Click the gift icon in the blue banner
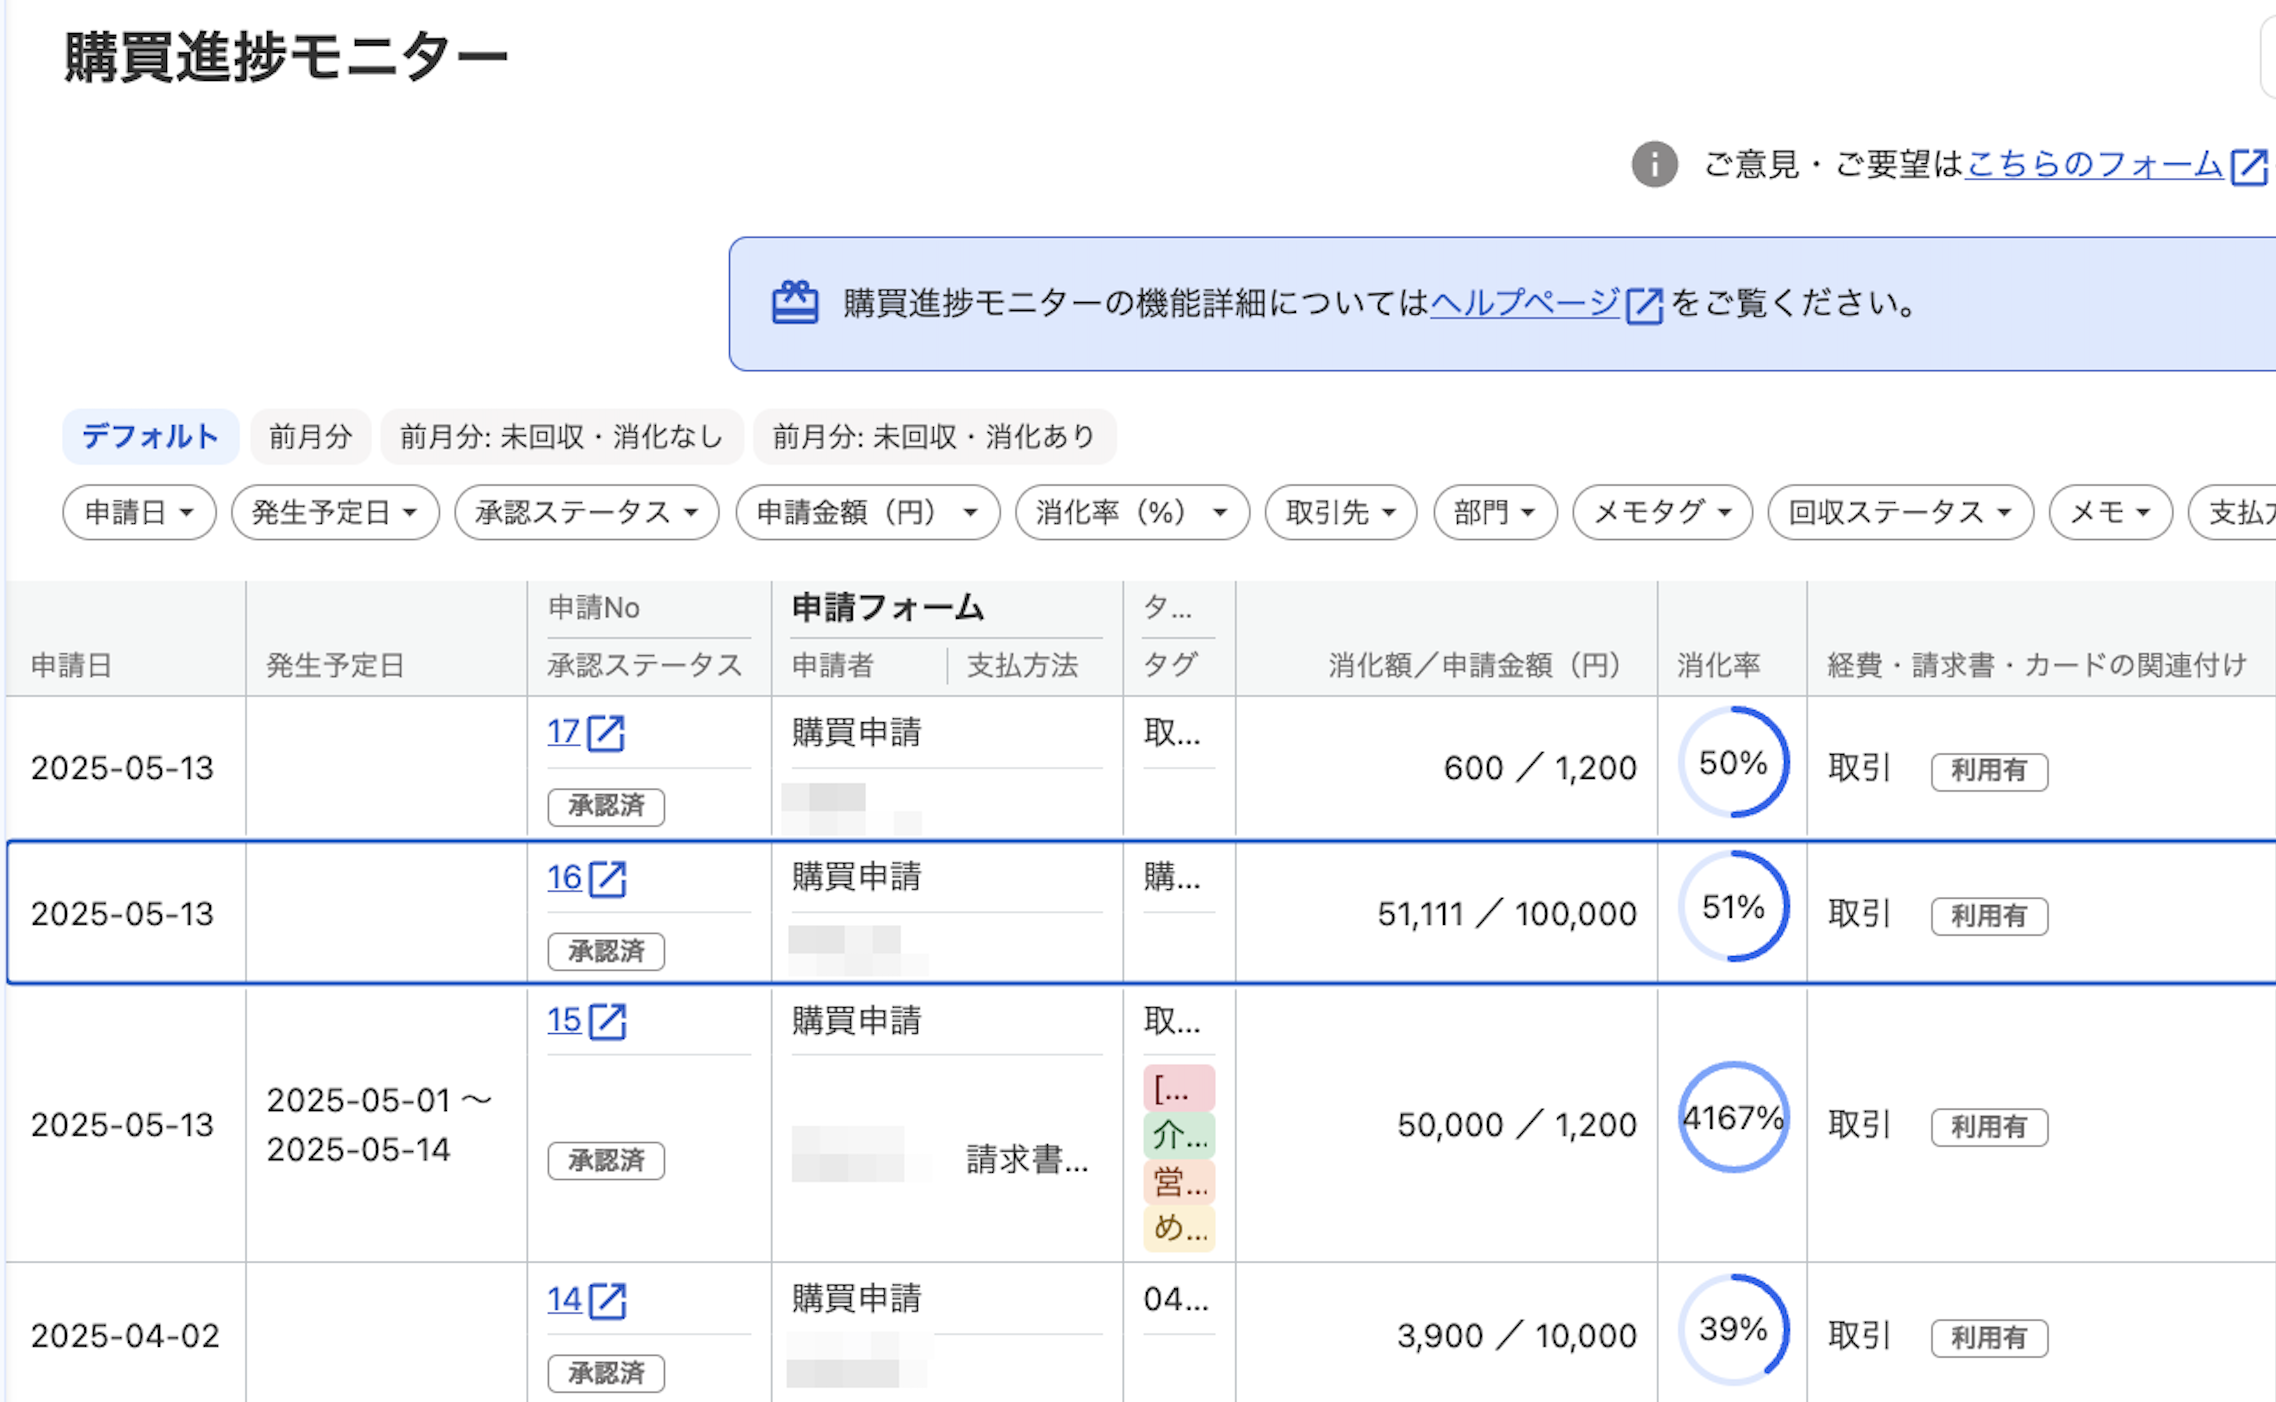This screenshot has height=1402, width=2276. [795, 303]
